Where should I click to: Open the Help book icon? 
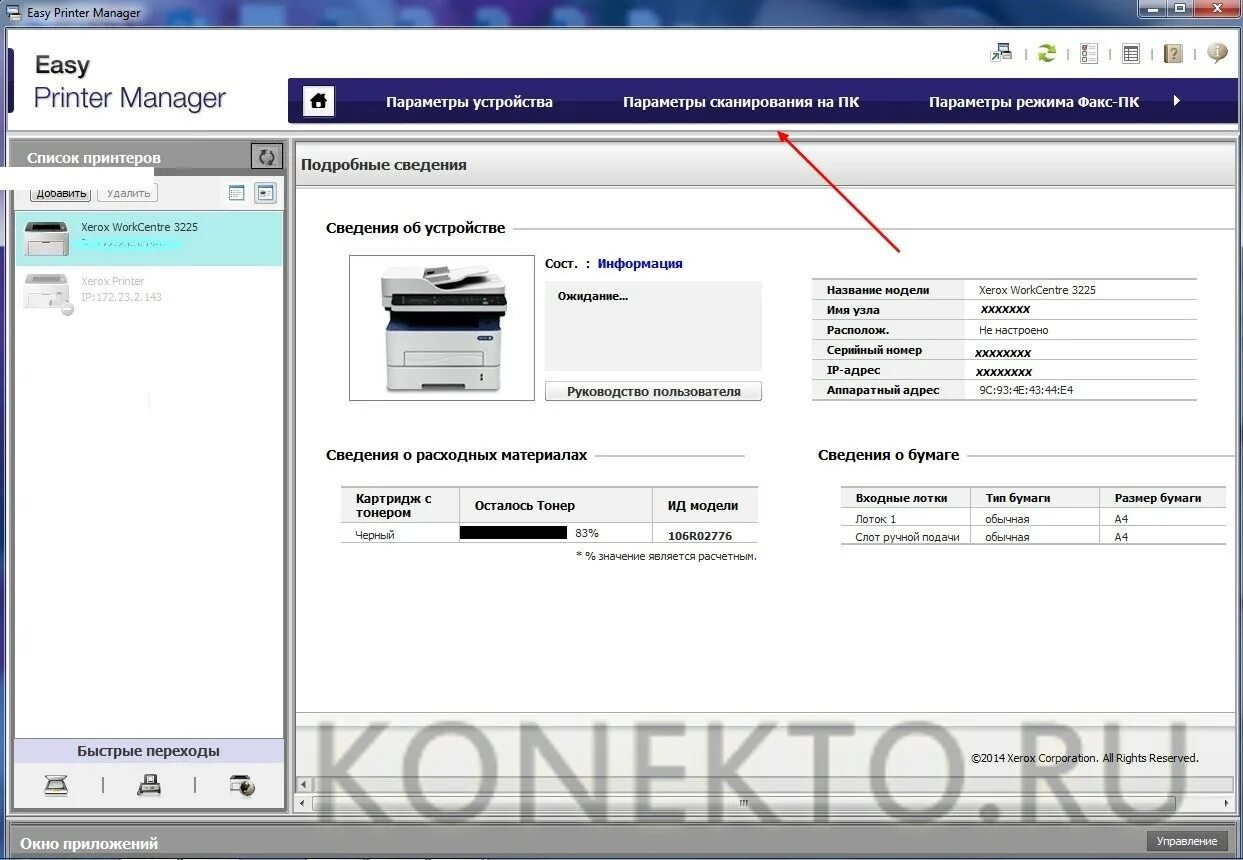coord(1174,53)
